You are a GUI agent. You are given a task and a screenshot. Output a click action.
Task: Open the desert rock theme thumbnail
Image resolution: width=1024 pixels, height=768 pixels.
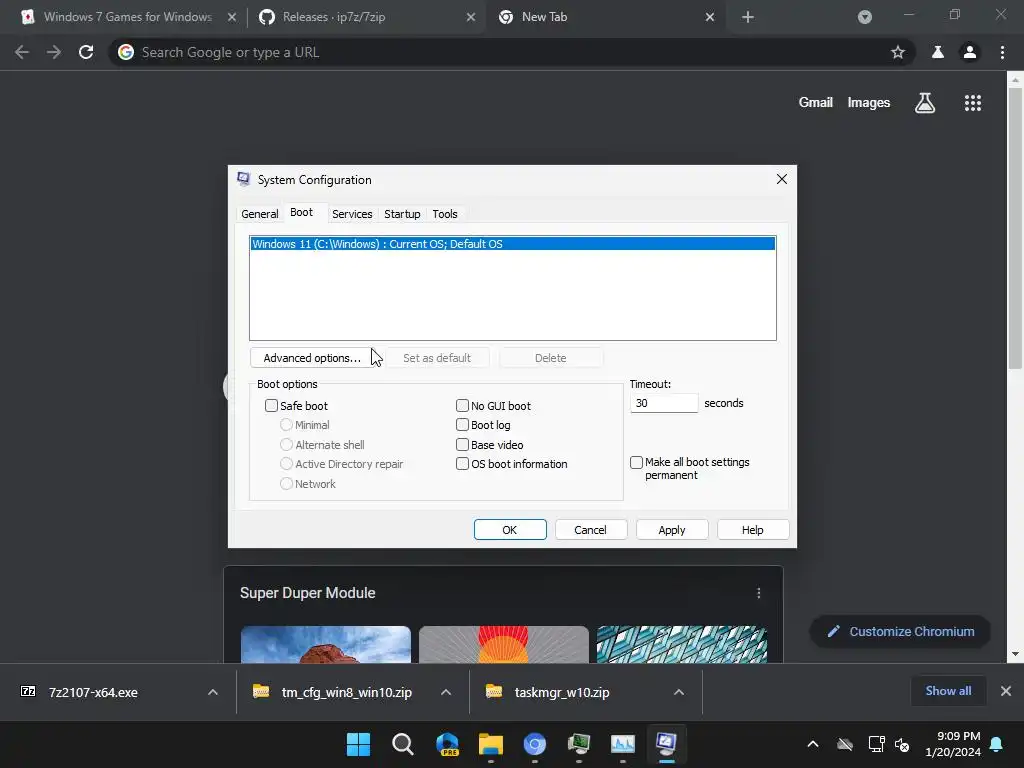326,645
